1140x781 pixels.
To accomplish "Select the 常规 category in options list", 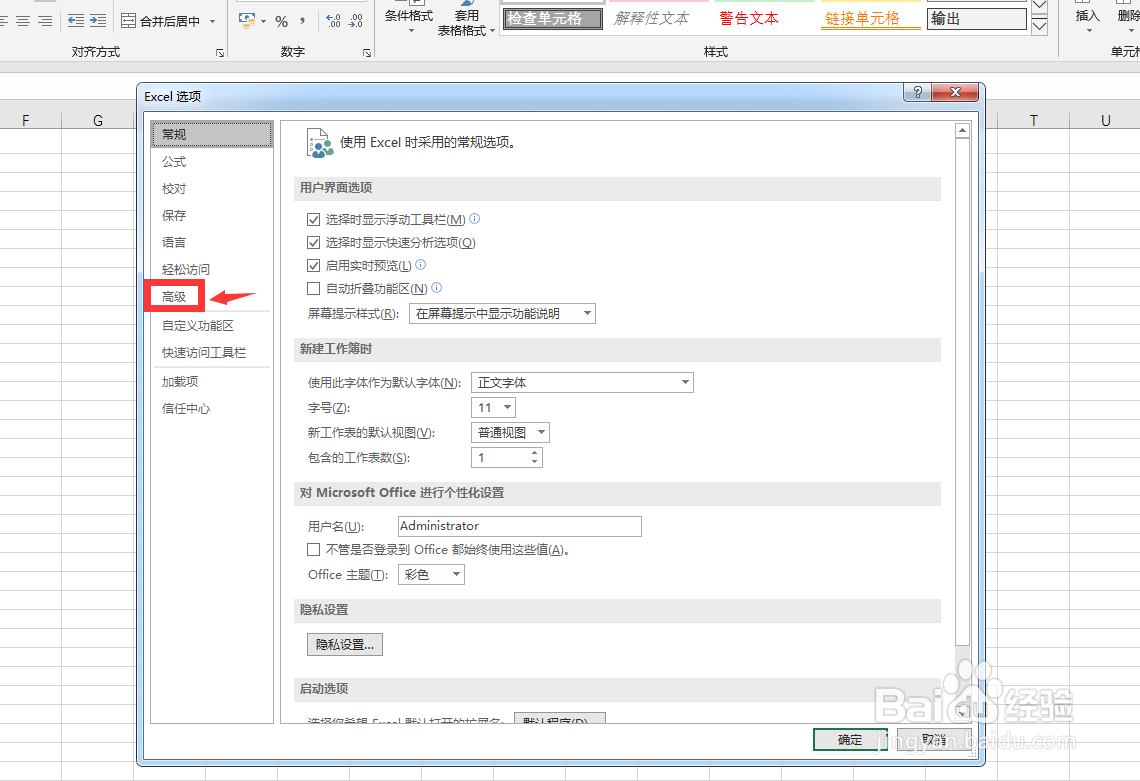I will tap(212, 135).
